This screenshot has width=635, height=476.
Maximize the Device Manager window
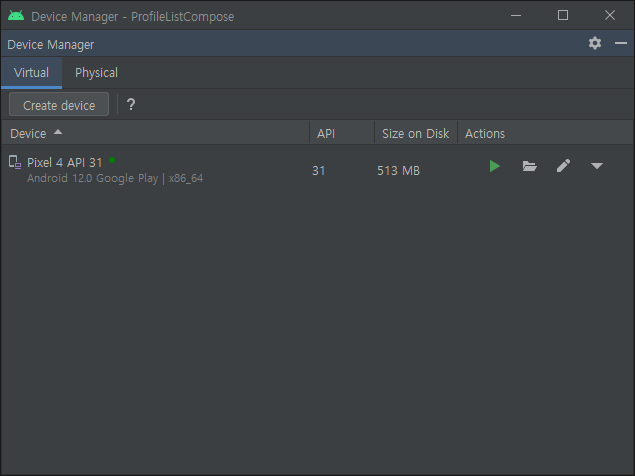click(563, 15)
